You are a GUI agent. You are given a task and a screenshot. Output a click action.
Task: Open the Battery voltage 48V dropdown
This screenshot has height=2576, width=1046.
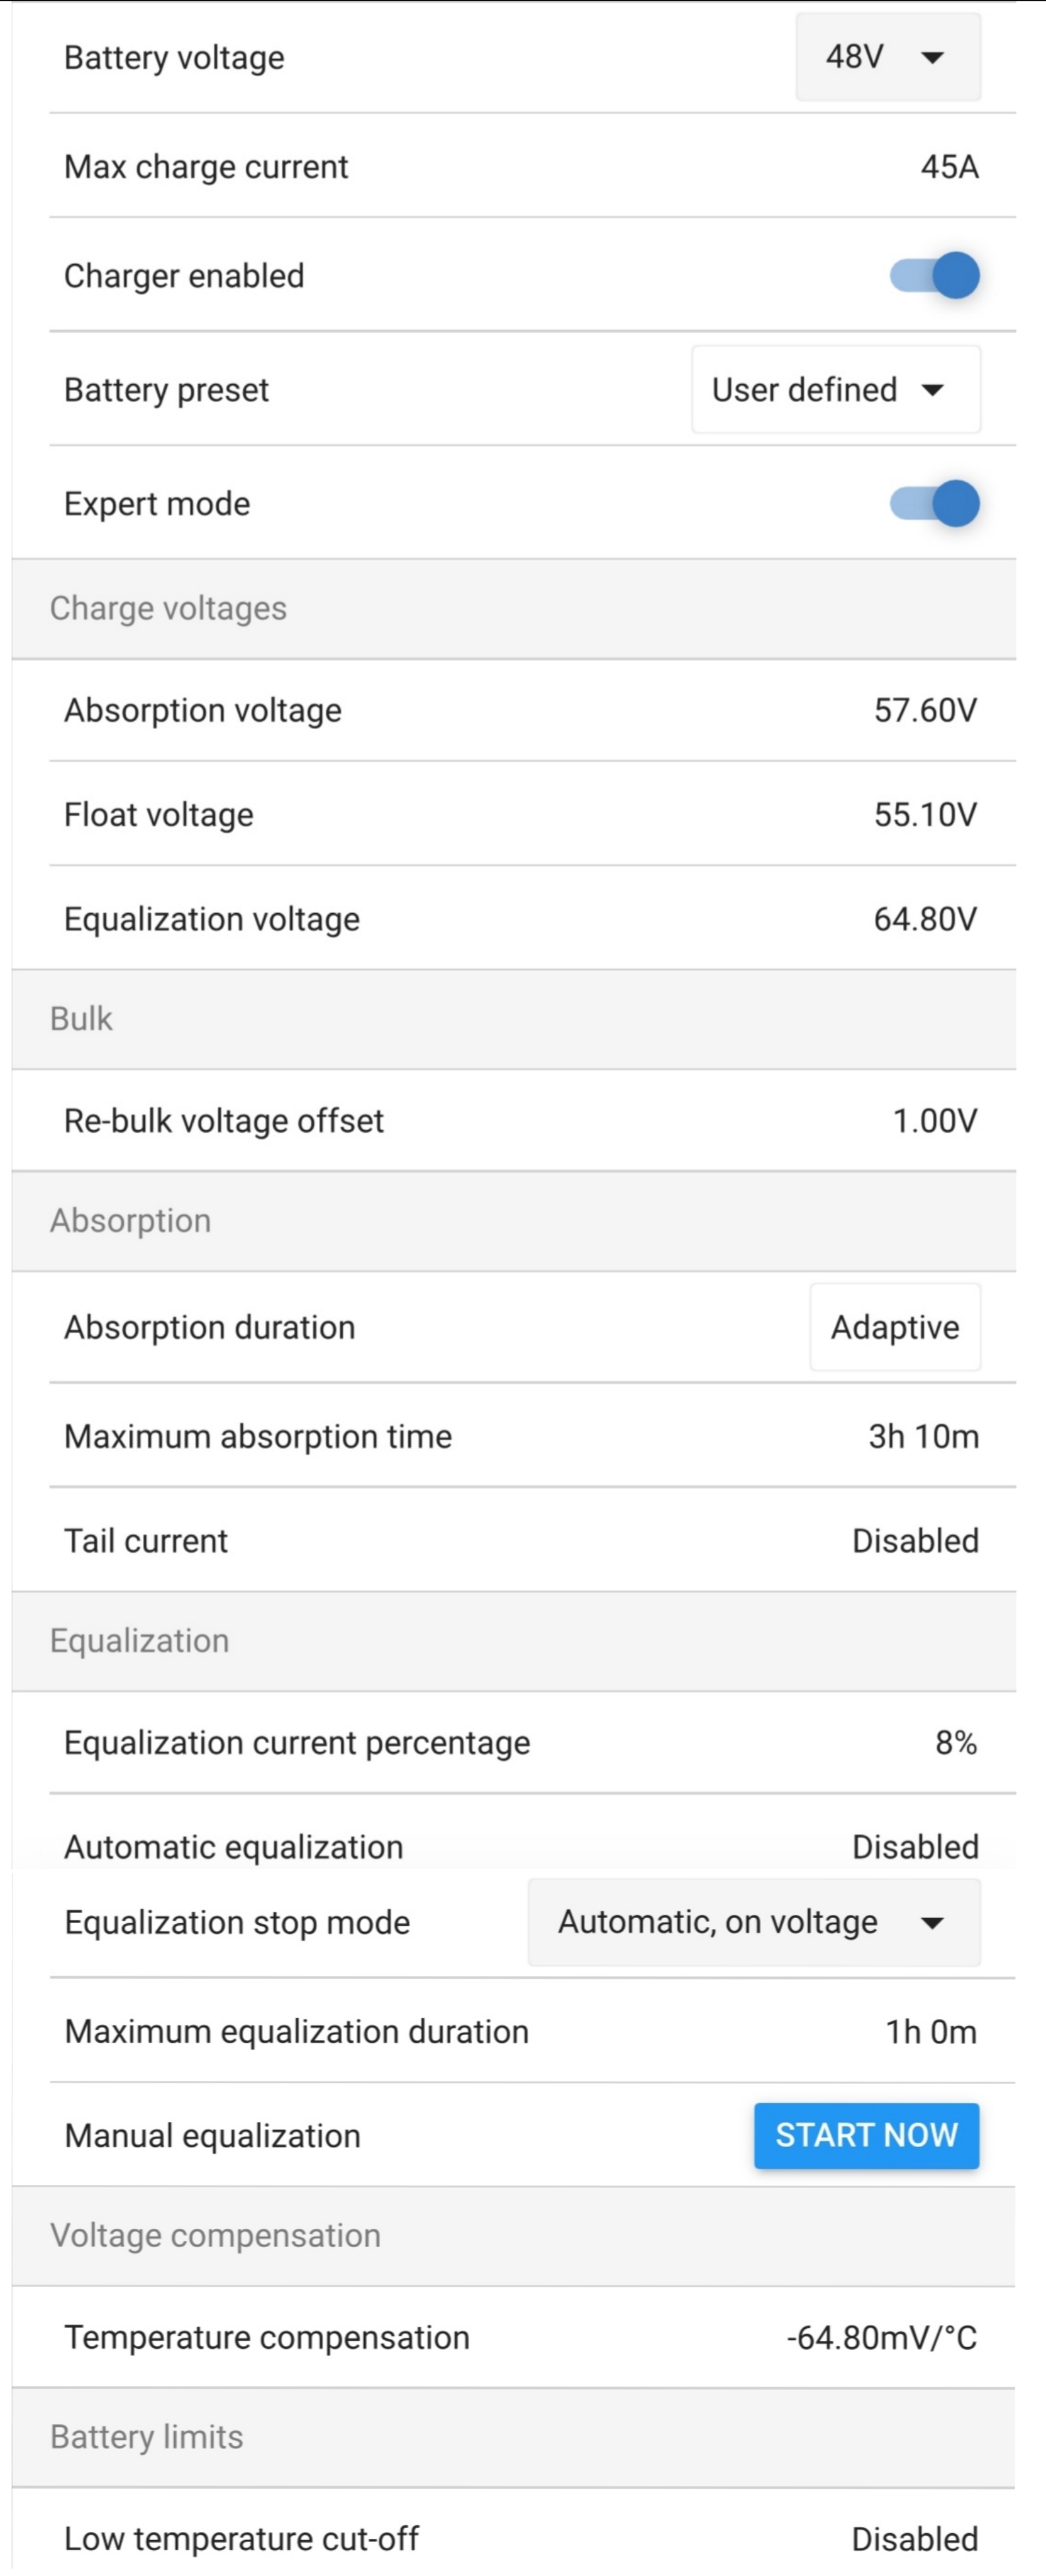(887, 57)
